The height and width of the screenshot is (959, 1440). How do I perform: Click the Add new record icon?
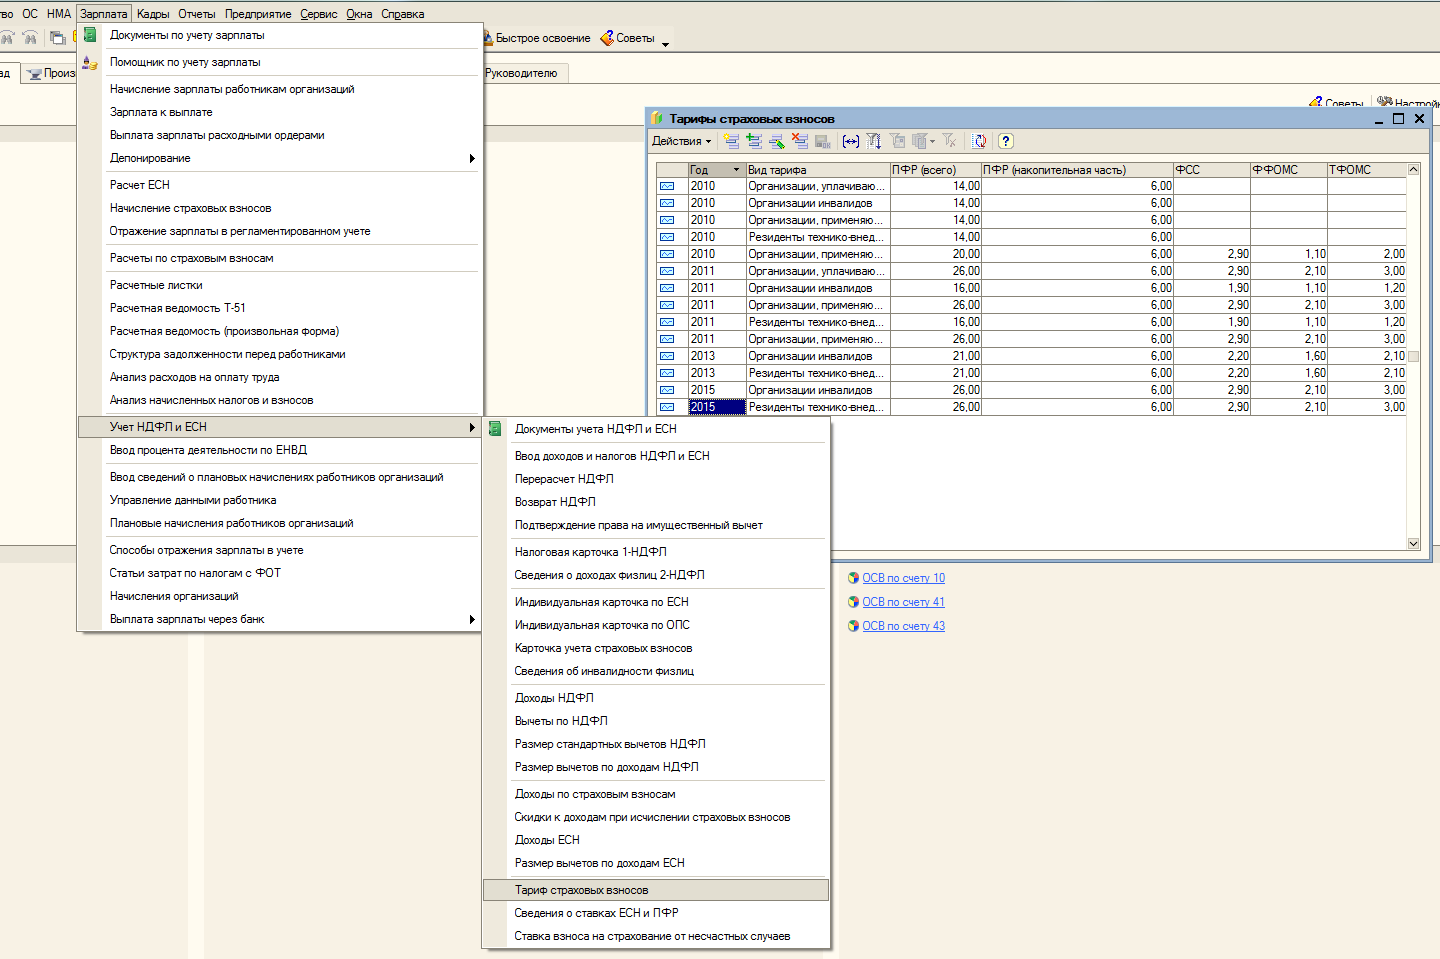click(731, 141)
